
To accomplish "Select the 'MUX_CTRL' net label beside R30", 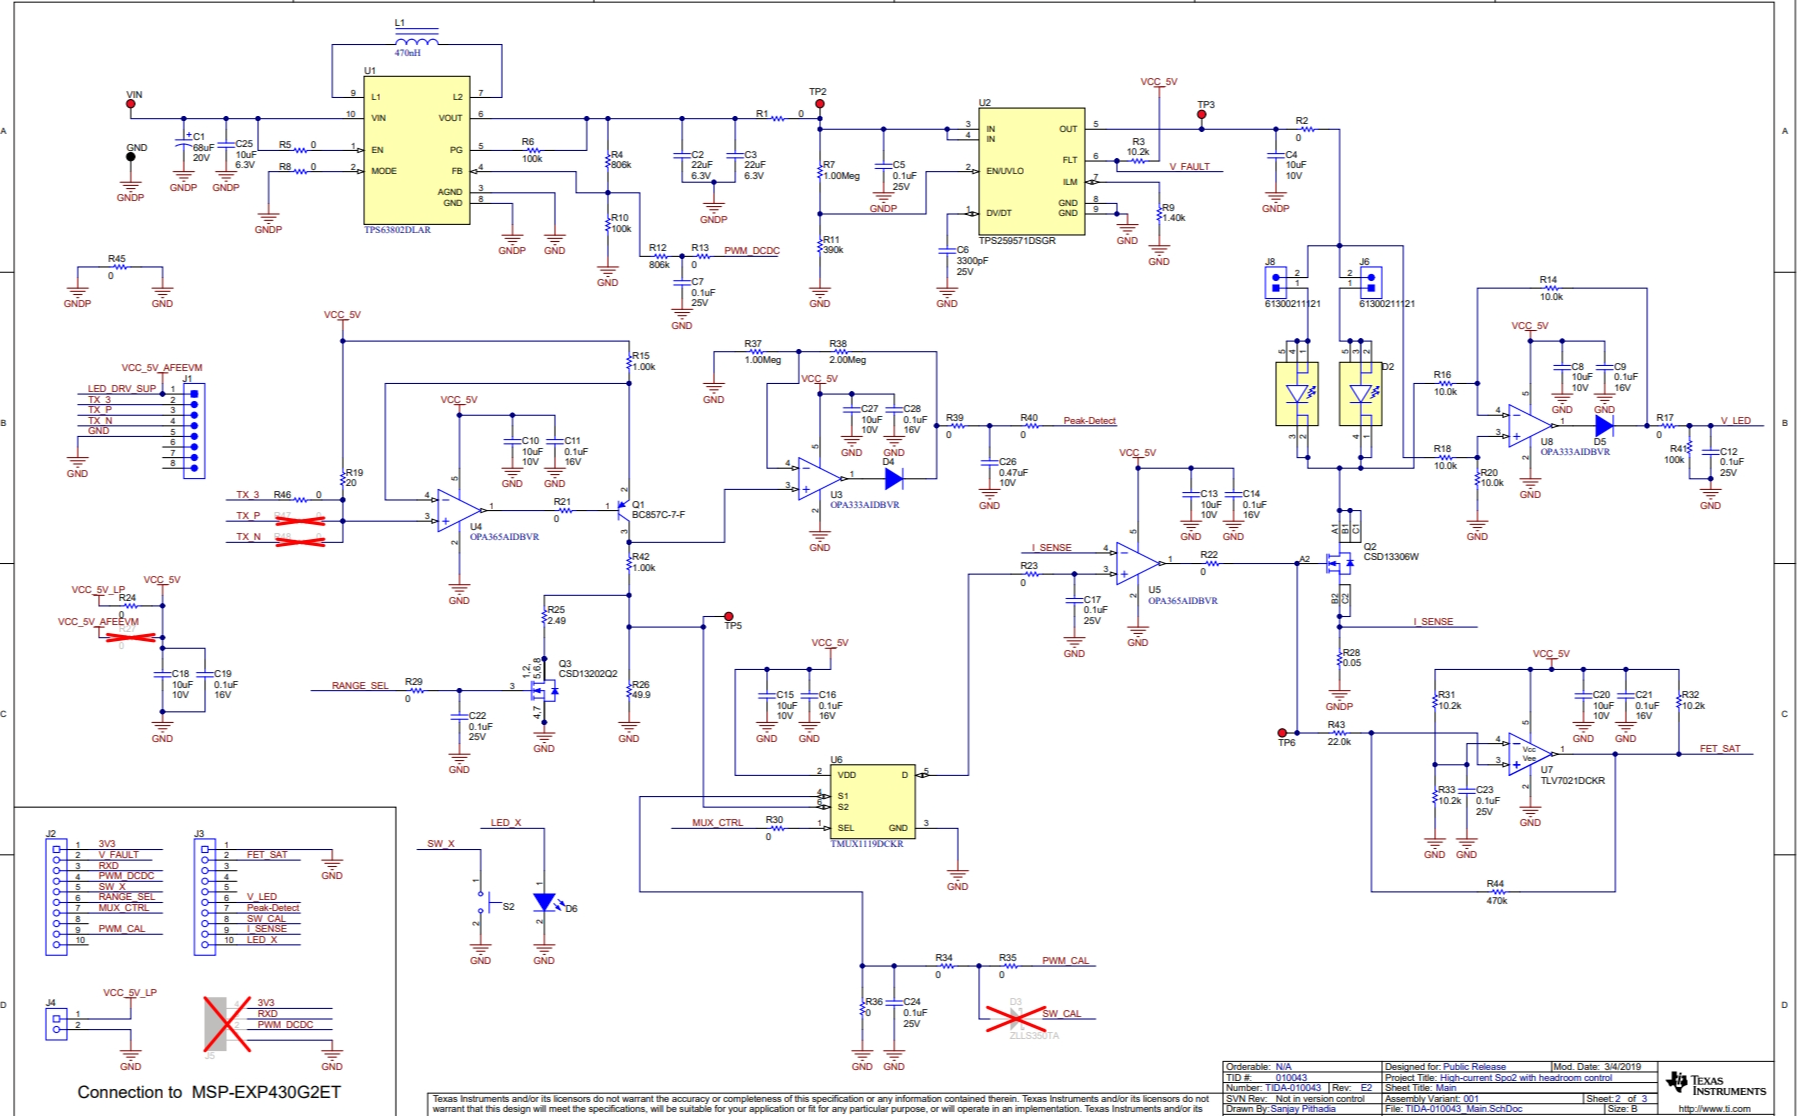I will [717, 823].
